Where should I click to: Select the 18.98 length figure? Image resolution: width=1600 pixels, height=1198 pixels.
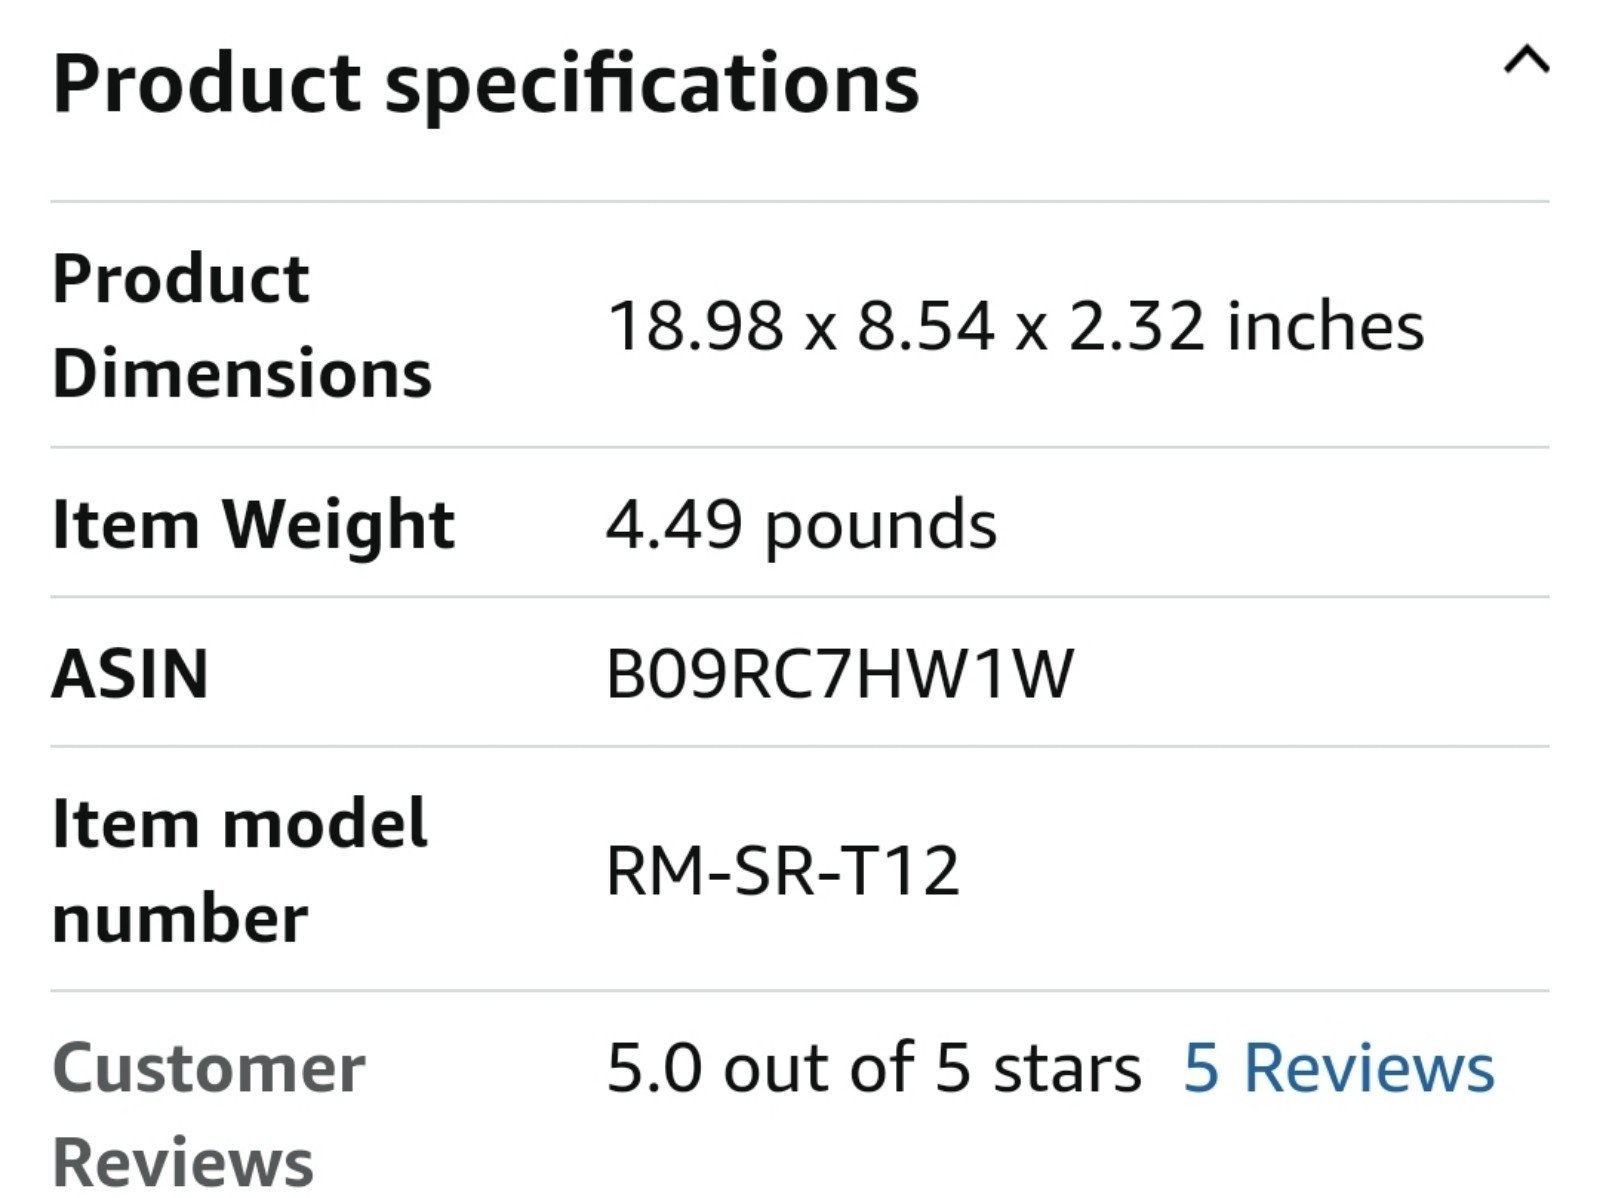[x=696, y=326]
